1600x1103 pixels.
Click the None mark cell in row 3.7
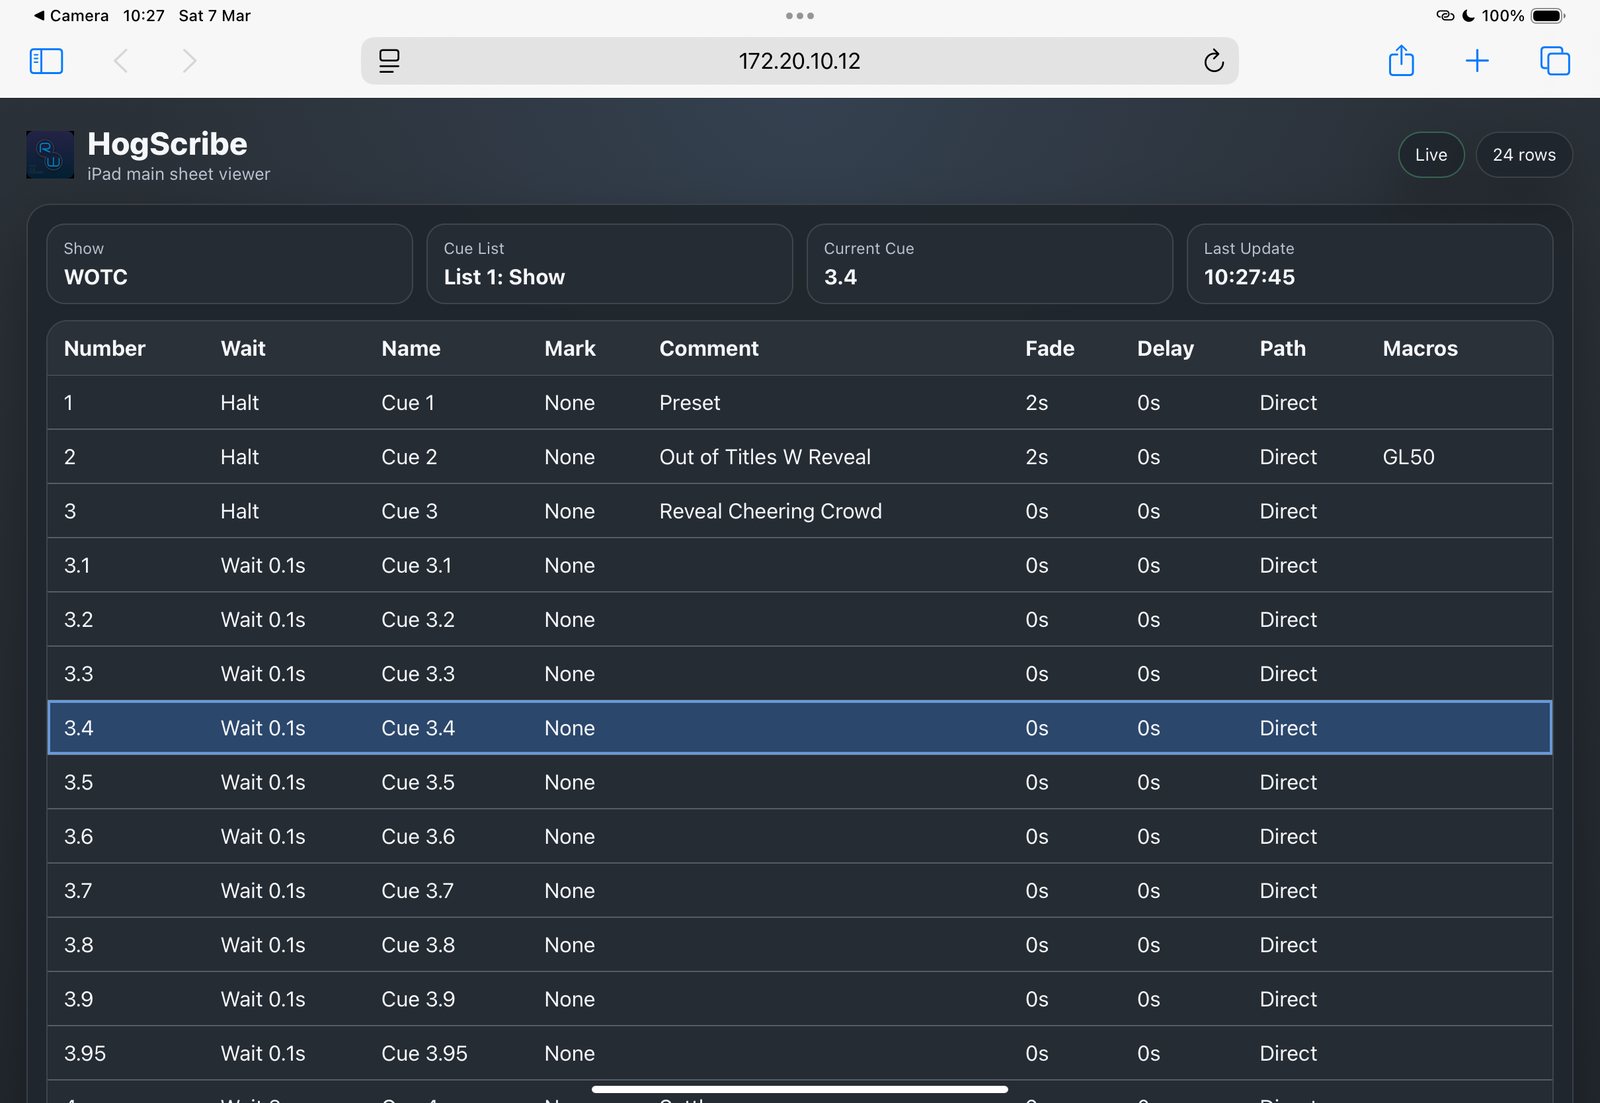coord(570,891)
